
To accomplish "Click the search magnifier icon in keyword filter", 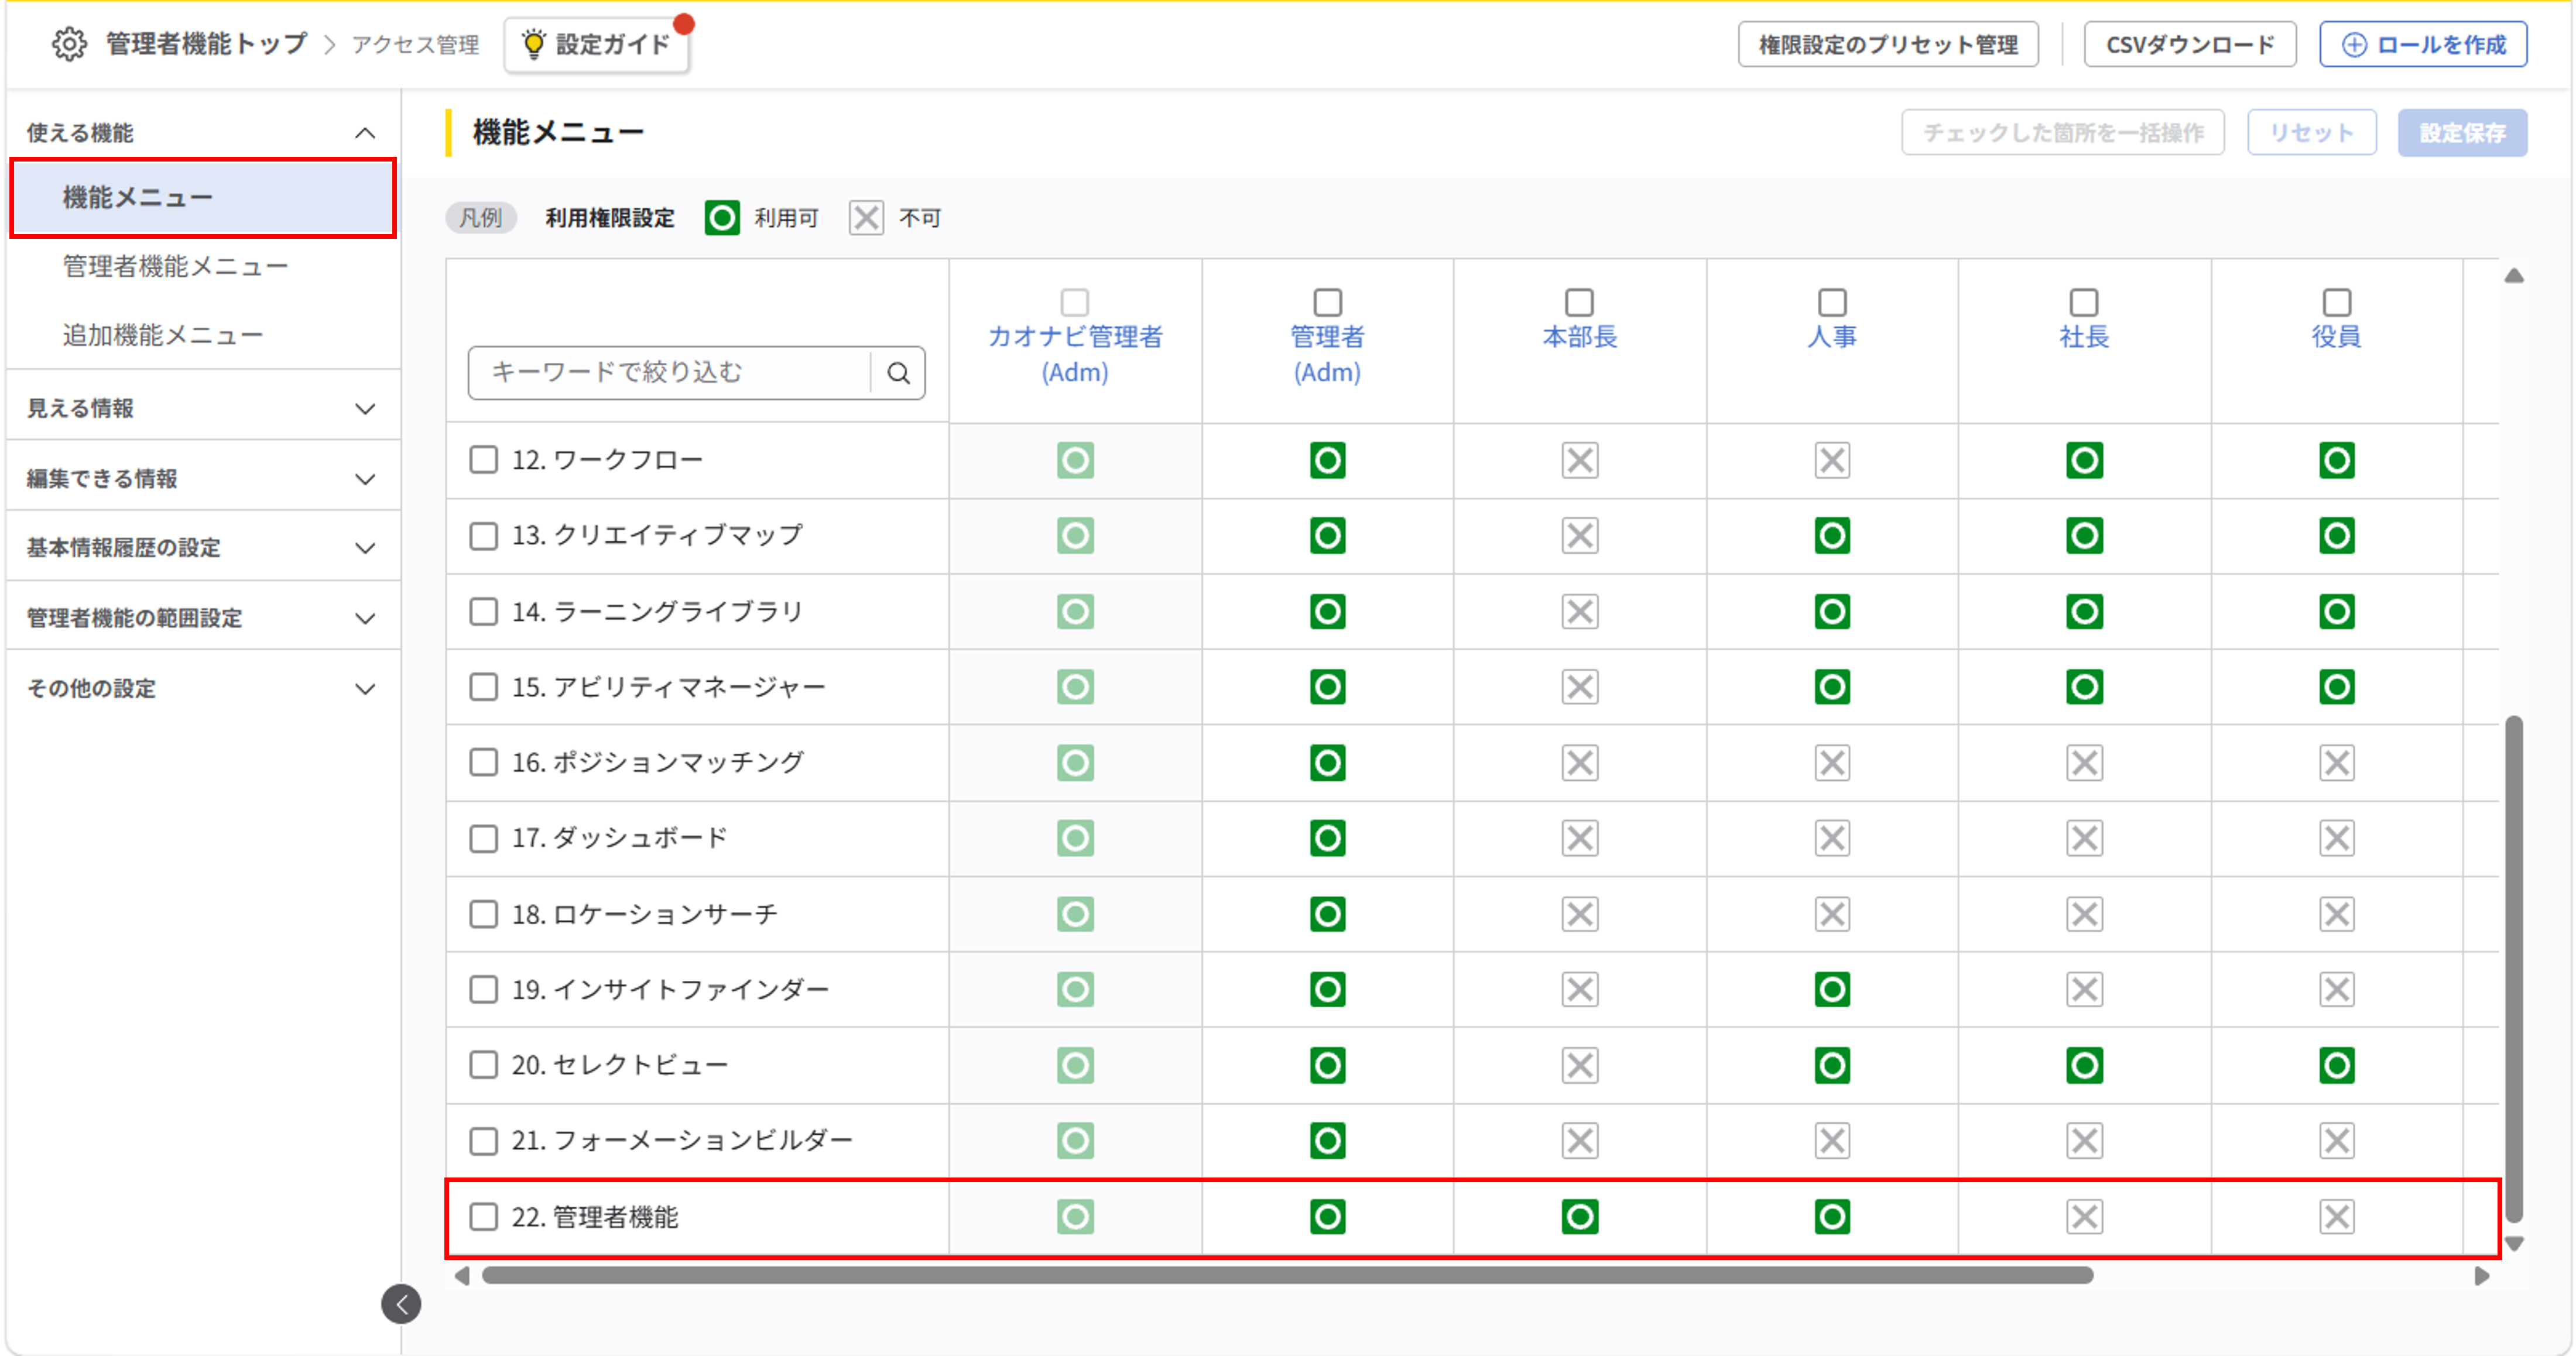I will point(898,373).
